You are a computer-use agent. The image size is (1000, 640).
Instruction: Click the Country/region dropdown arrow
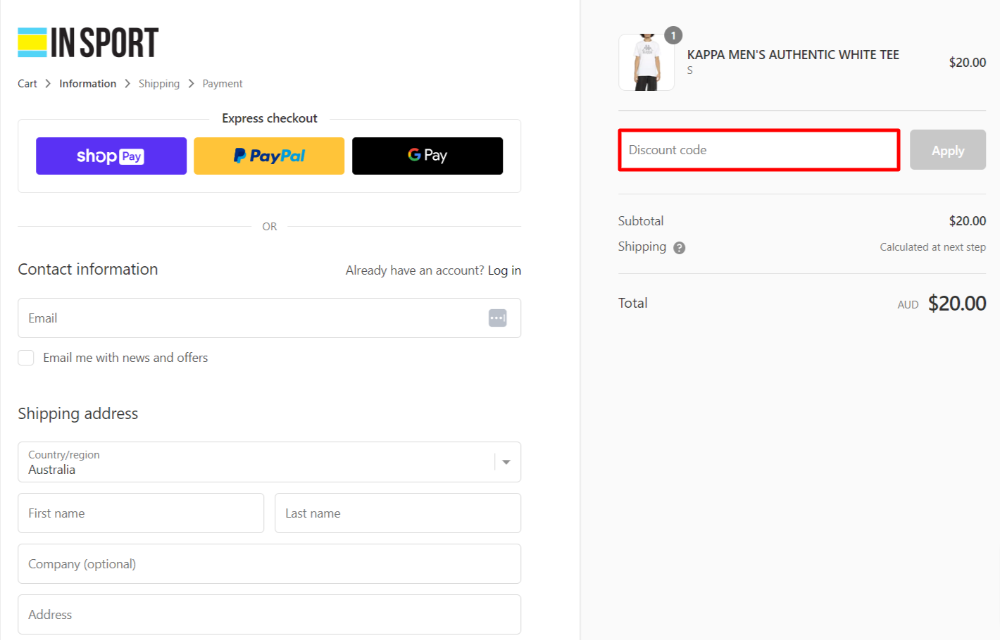(x=506, y=462)
